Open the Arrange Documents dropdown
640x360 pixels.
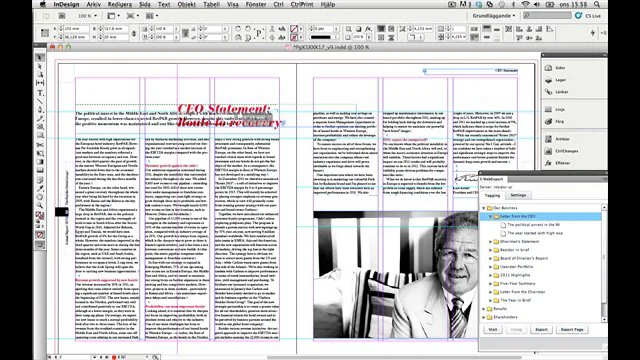click(x=151, y=16)
